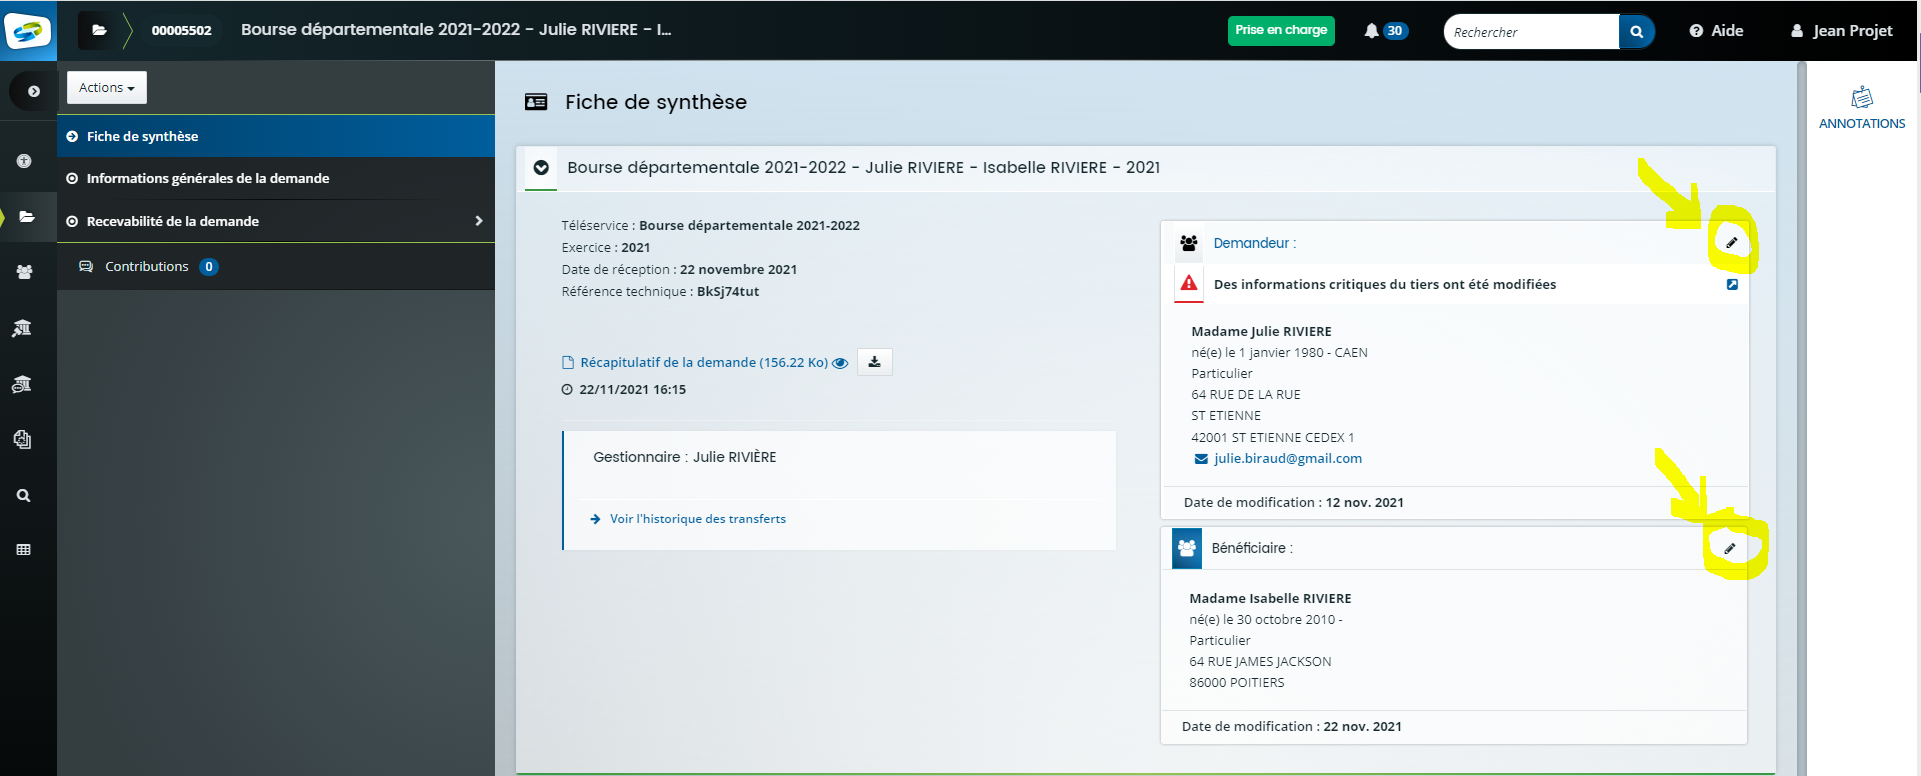1921x776 pixels.
Task: Collapse the Bourse départementale panel header chevron
Action: pos(541,168)
